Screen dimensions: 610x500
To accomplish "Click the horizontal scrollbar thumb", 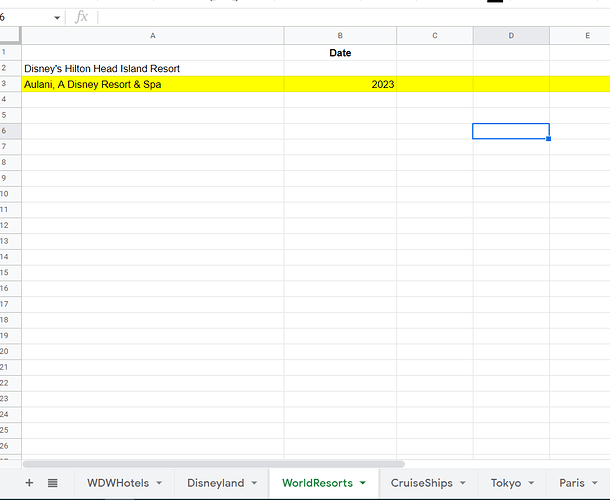I will point(214,464).
